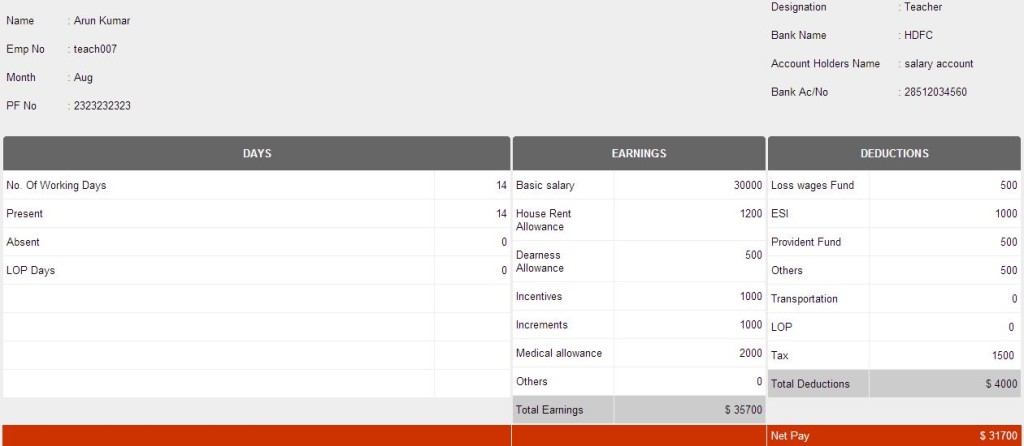Click the DAYS column header
The height and width of the screenshot is (446, 1024).
click(257, 153)
